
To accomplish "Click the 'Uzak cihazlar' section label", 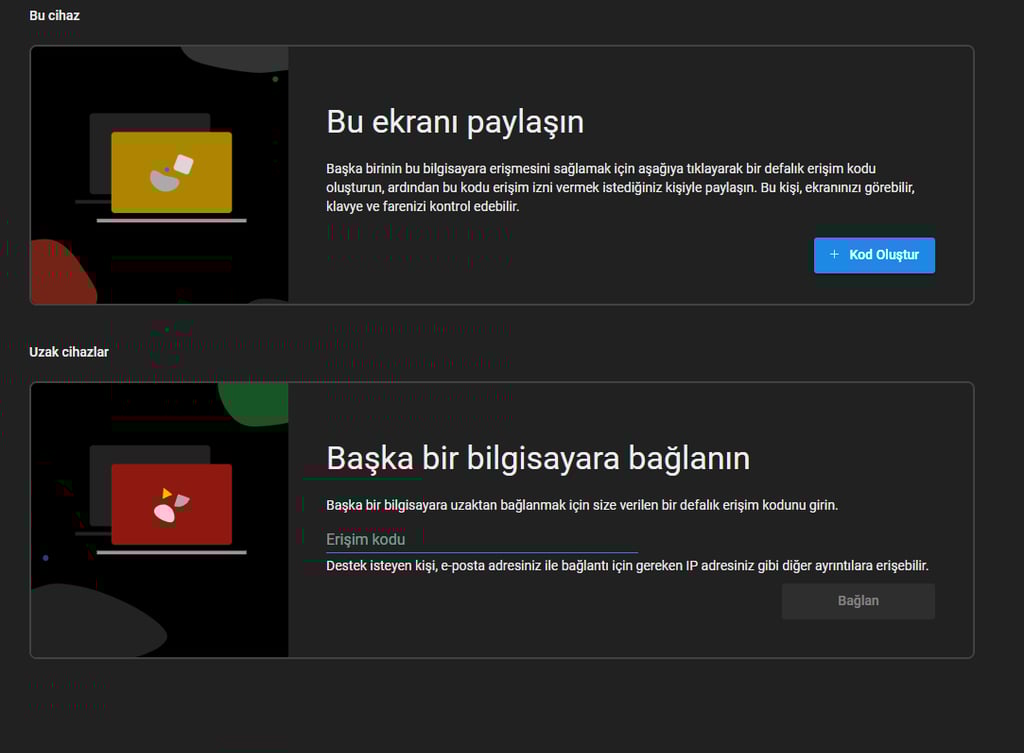I will point(69,352).
